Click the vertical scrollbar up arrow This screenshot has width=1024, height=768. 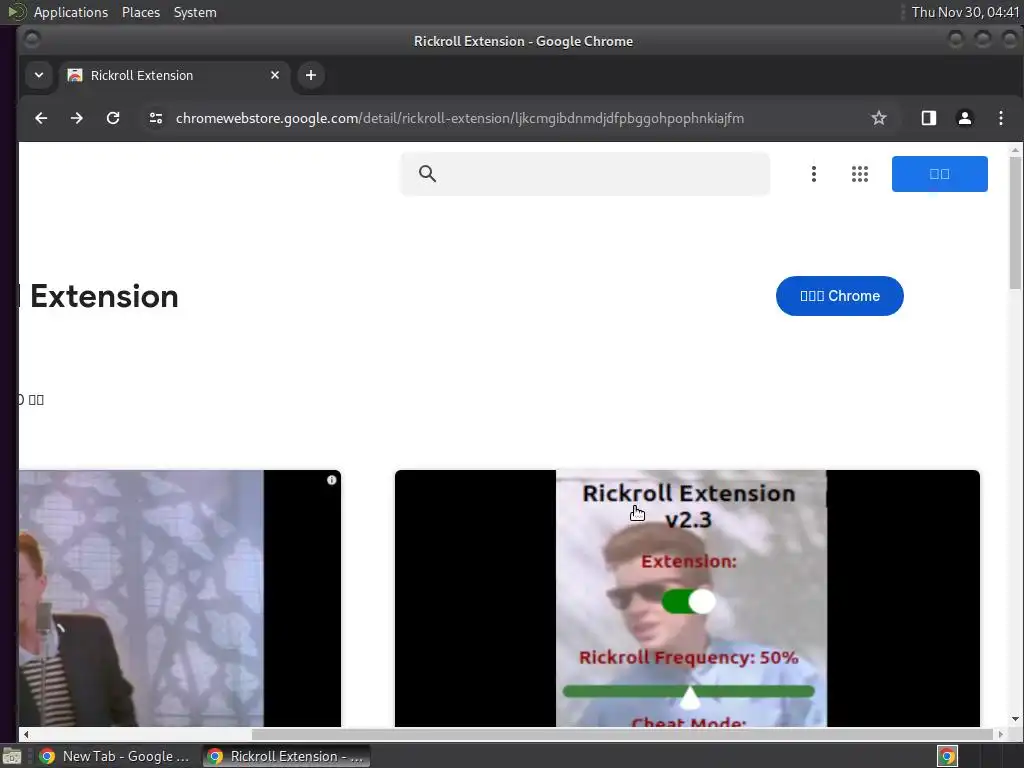[1015, 150]
